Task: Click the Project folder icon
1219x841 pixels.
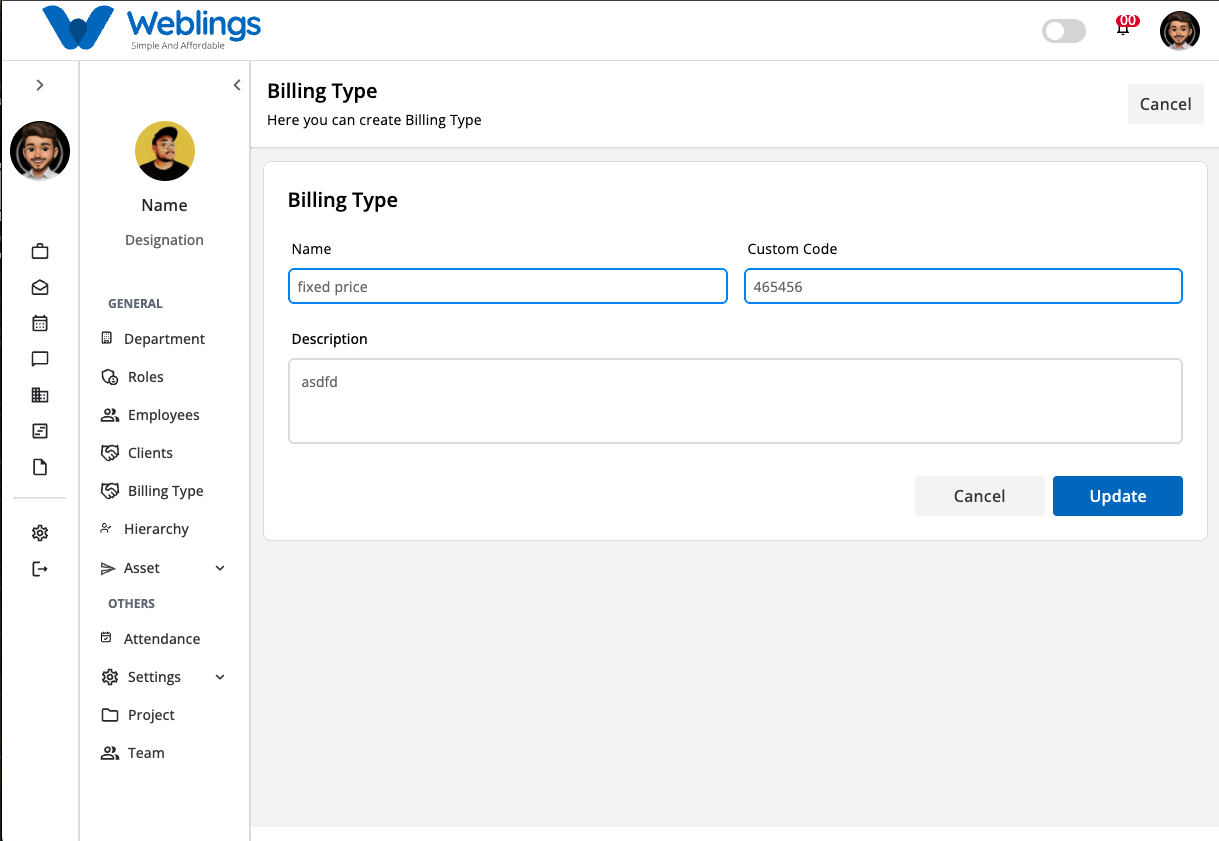Action: [110, 715]
